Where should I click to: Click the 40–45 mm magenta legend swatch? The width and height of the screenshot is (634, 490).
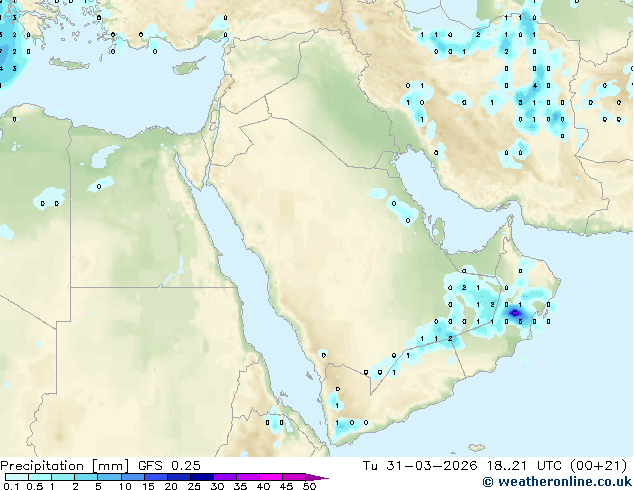tap(271, 477)
